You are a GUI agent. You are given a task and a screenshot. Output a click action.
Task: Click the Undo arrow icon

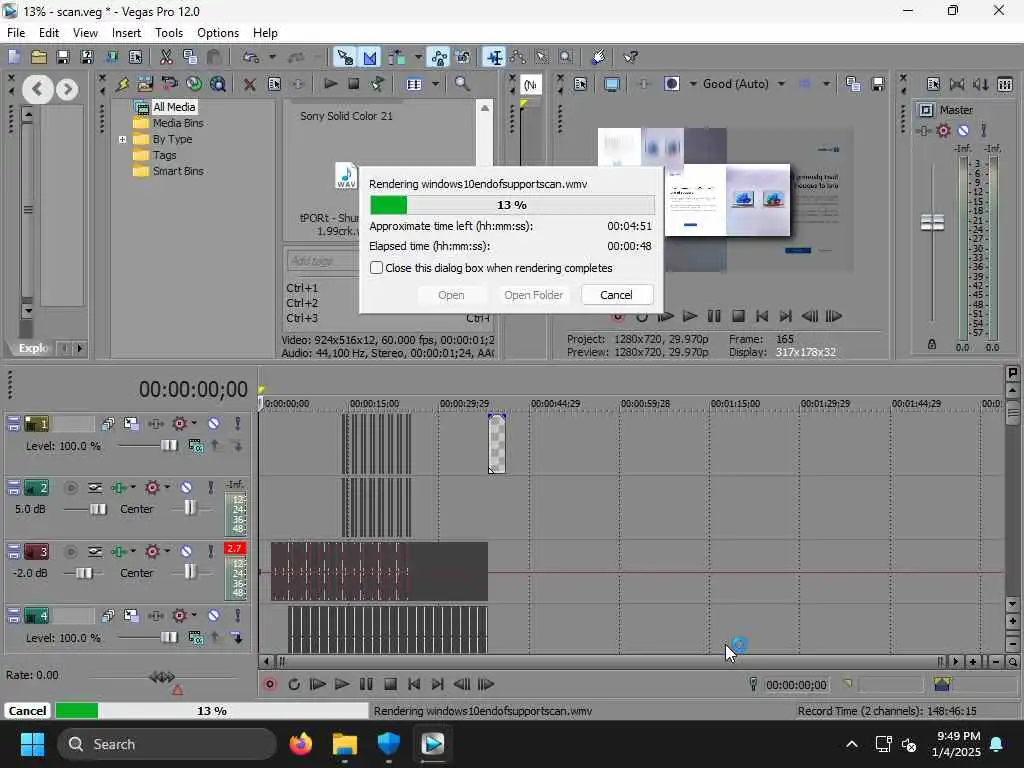tap(251, 57)
